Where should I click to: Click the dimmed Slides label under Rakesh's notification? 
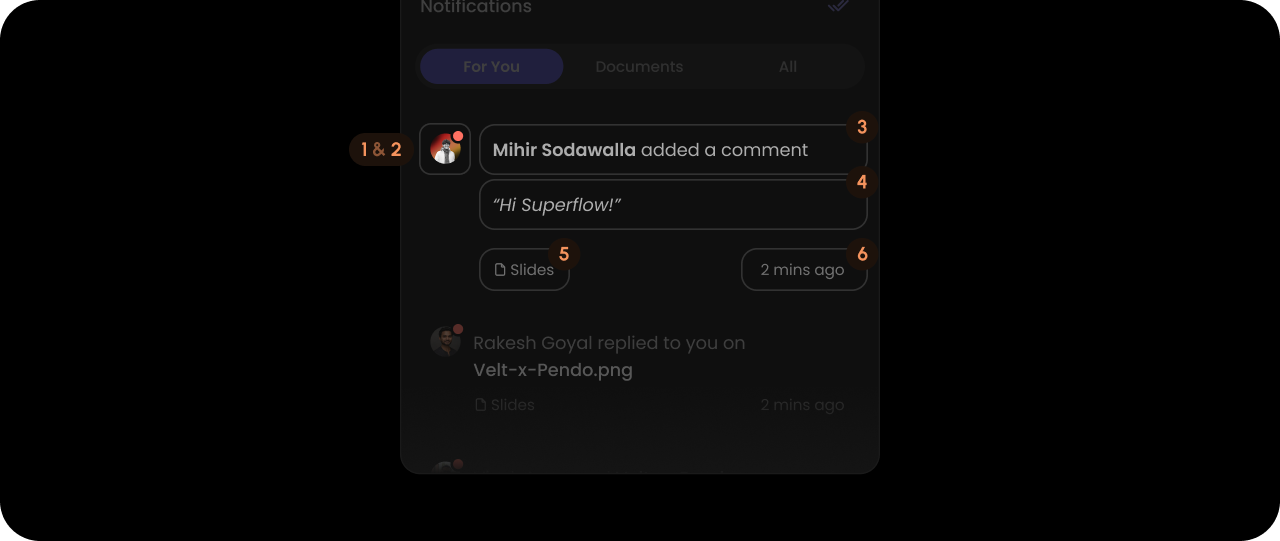[513, 405]
